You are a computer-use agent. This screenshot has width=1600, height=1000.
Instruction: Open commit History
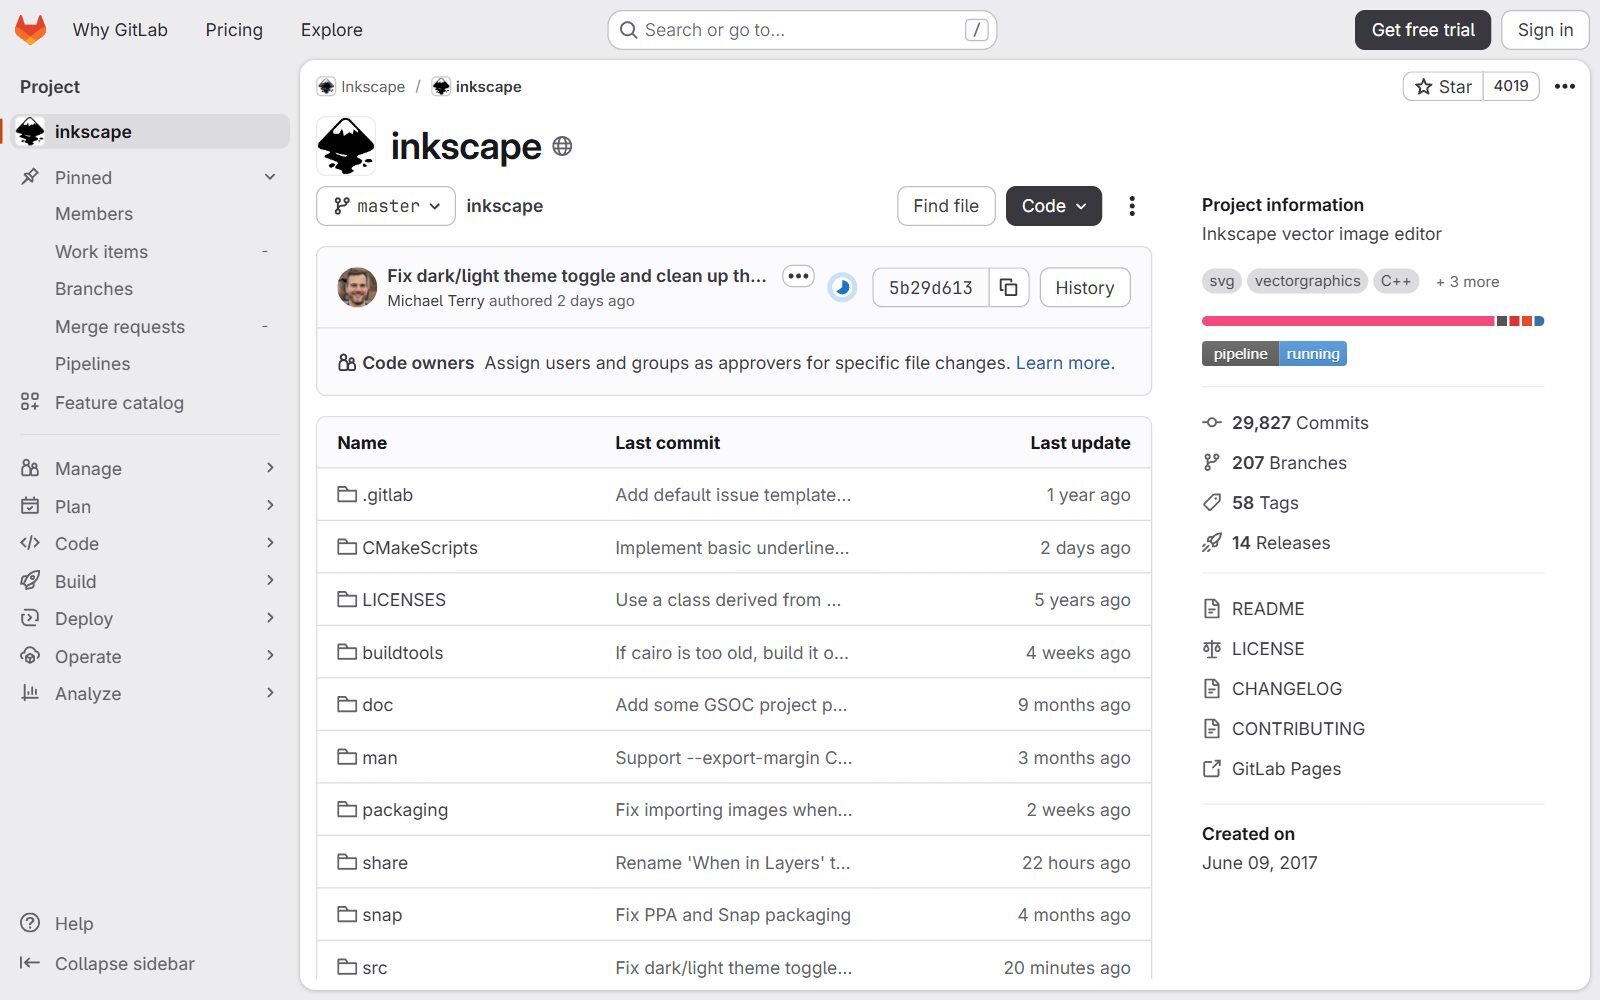click(1085, 288)
